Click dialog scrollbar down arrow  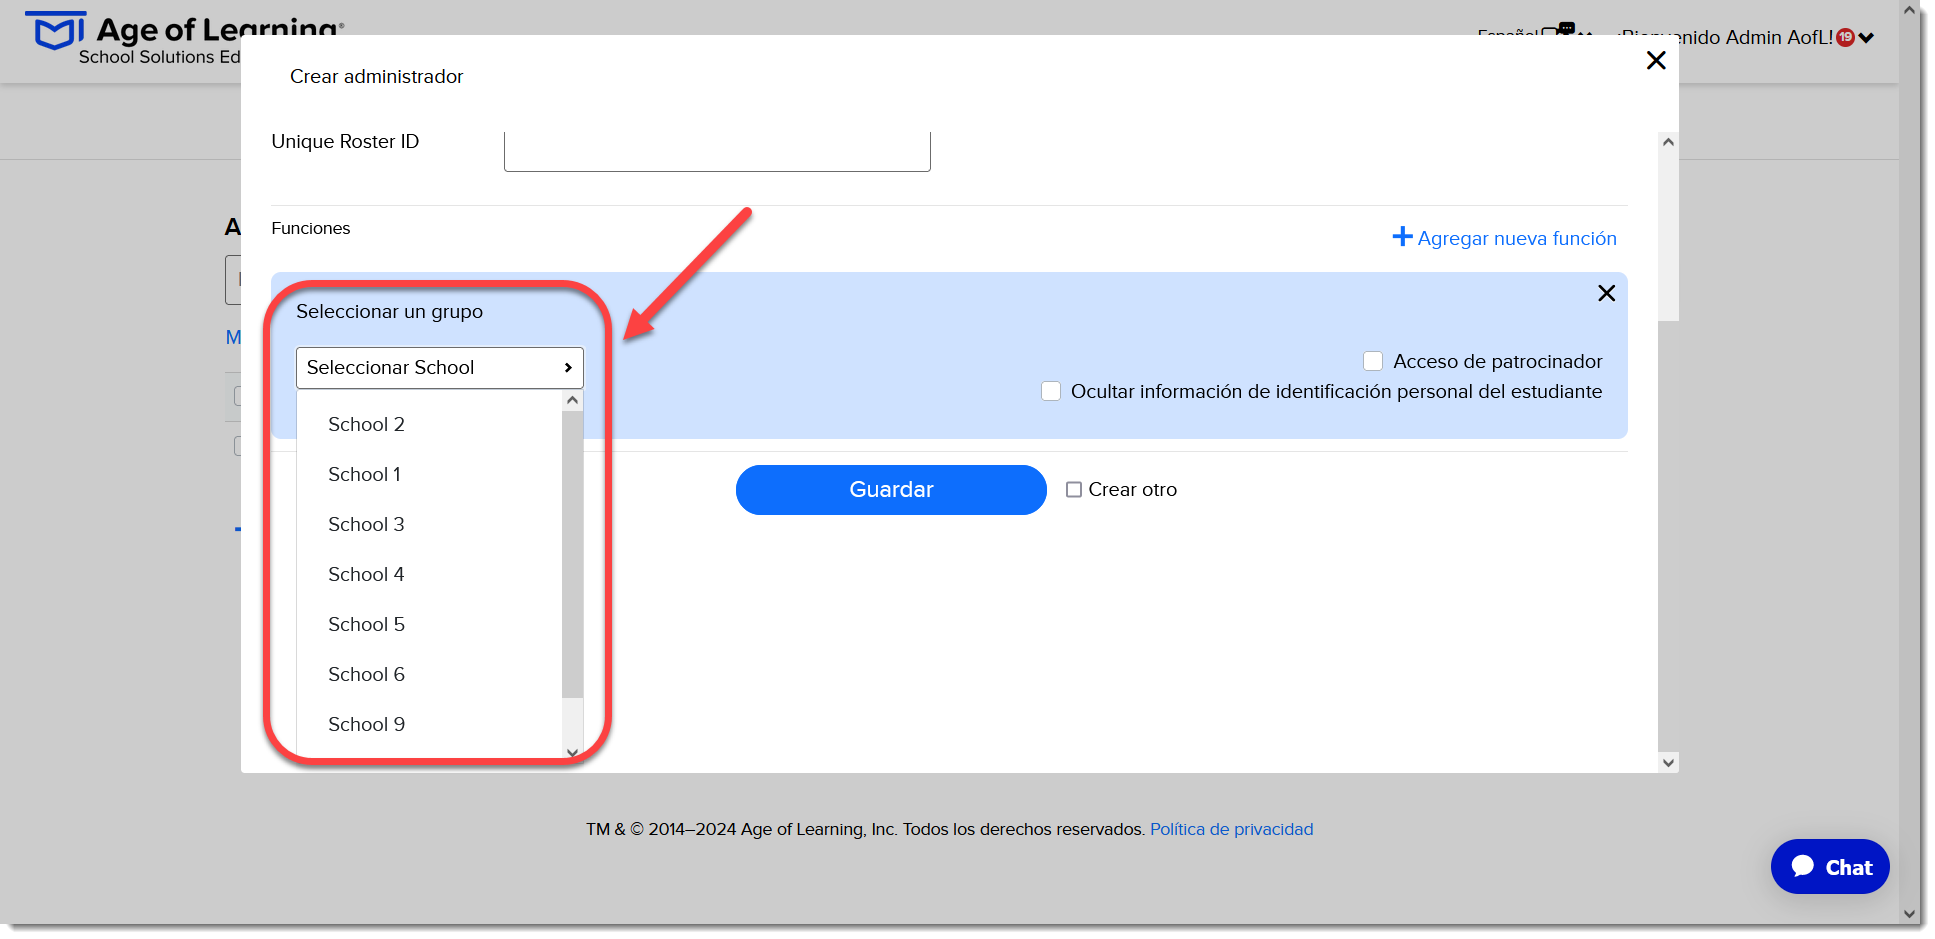(x=1668, y=762)
